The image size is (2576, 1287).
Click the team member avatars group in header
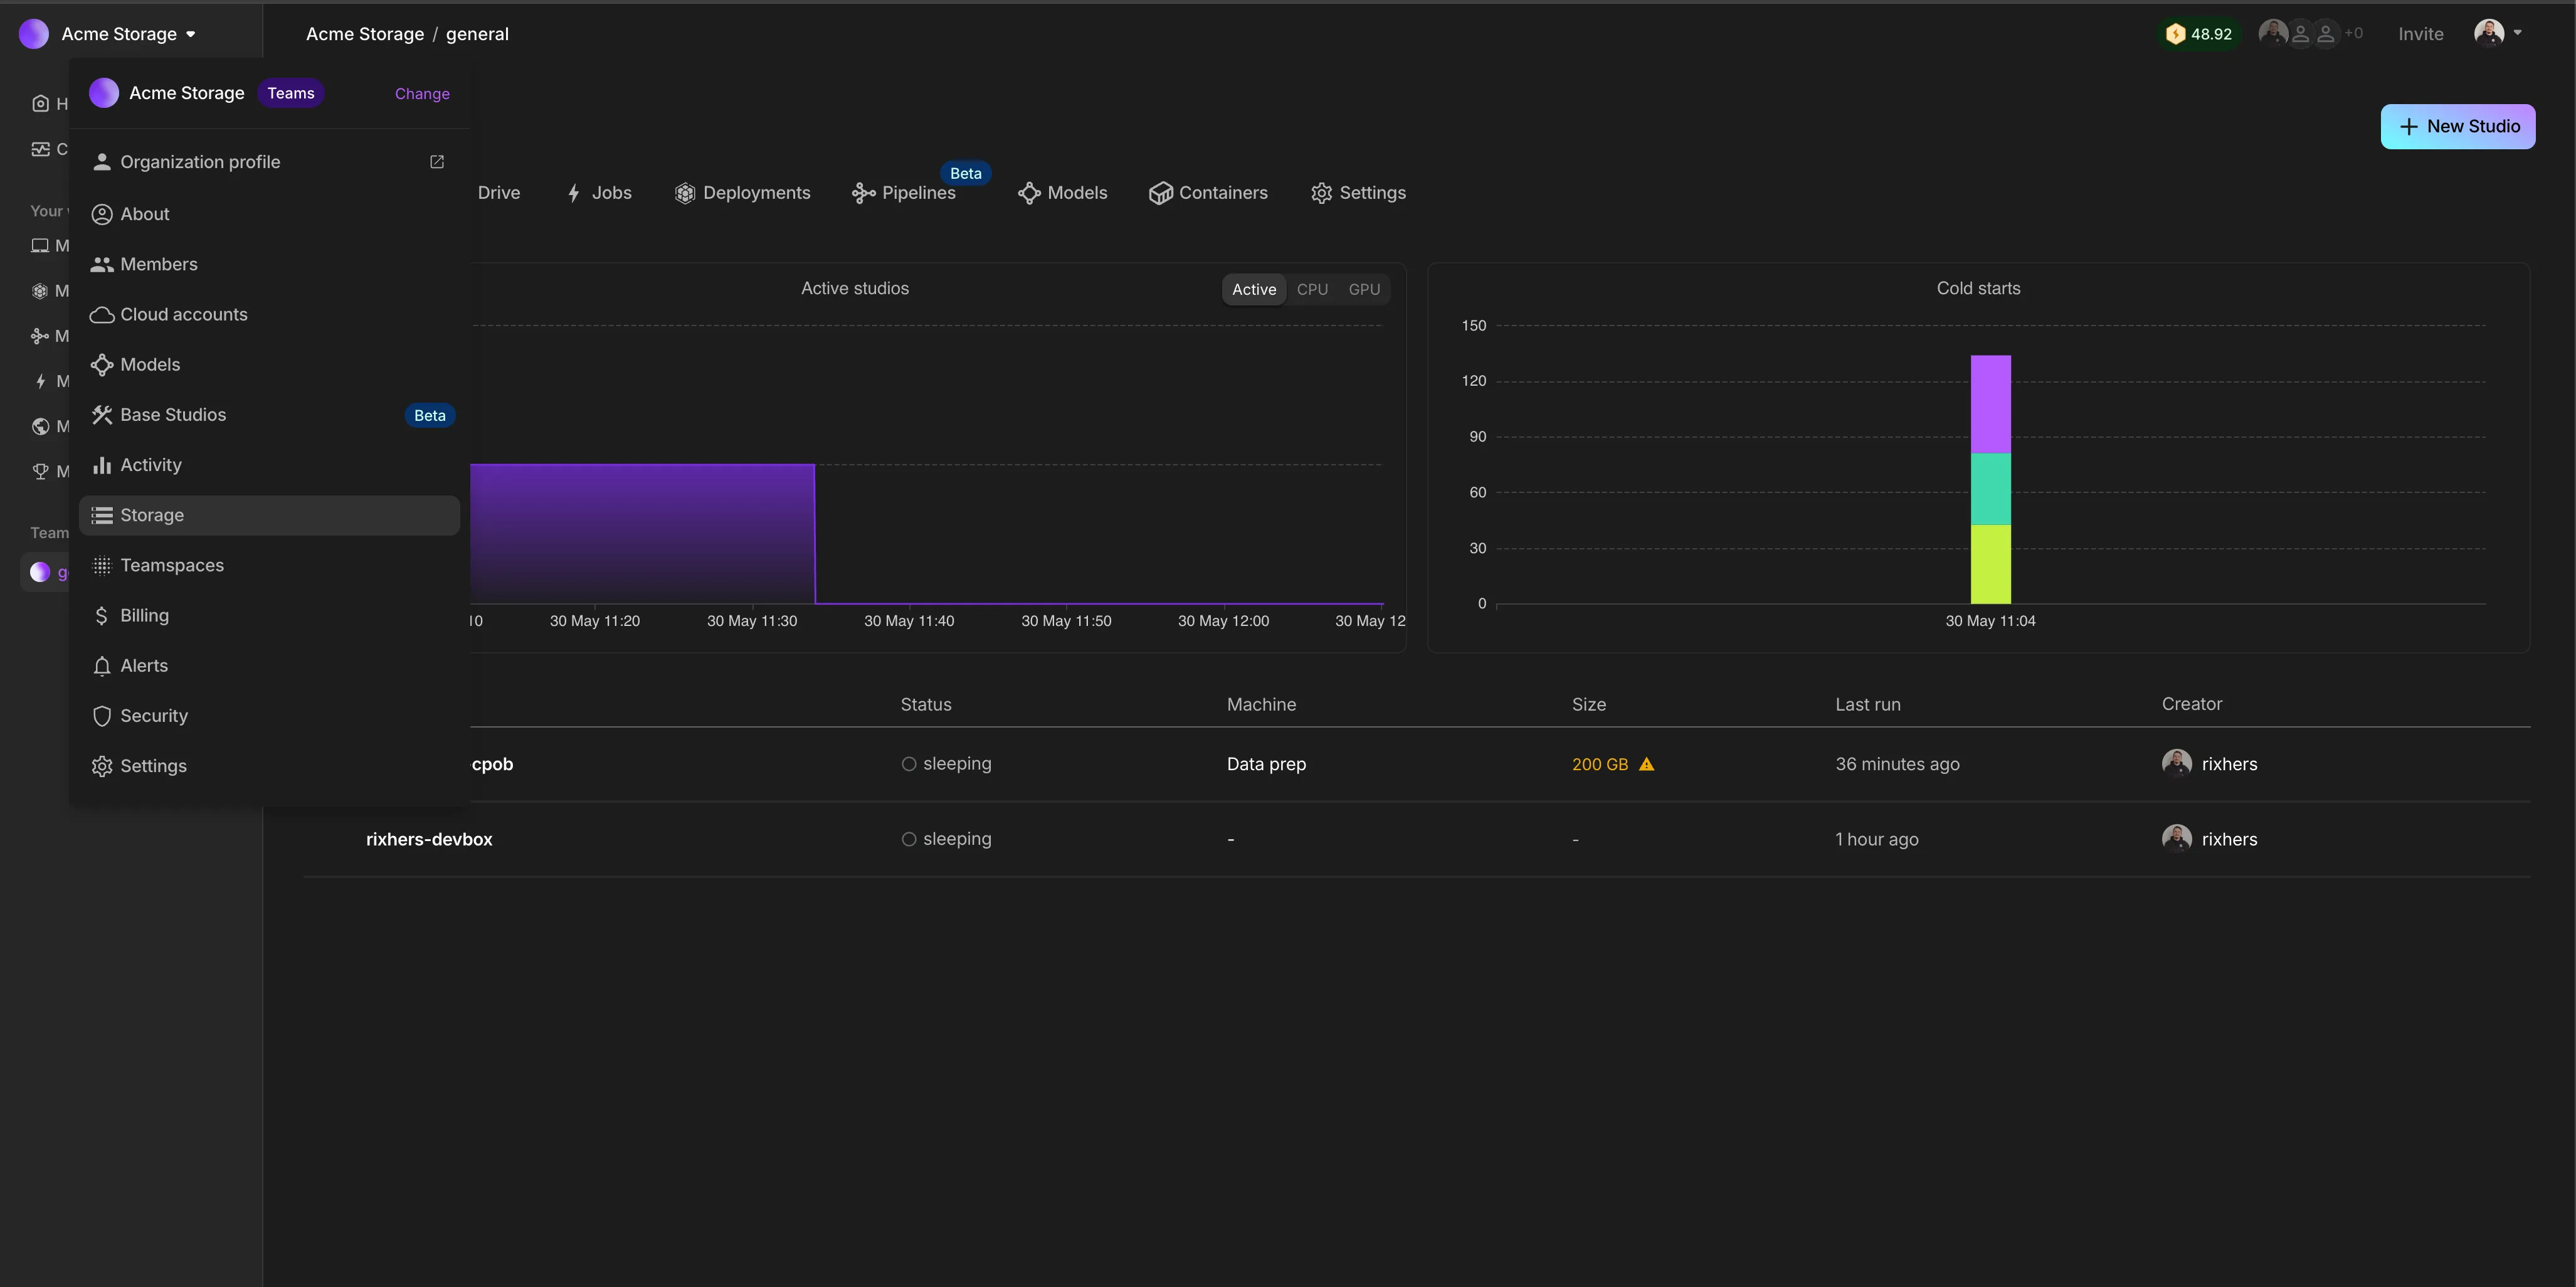(2310, 34)
